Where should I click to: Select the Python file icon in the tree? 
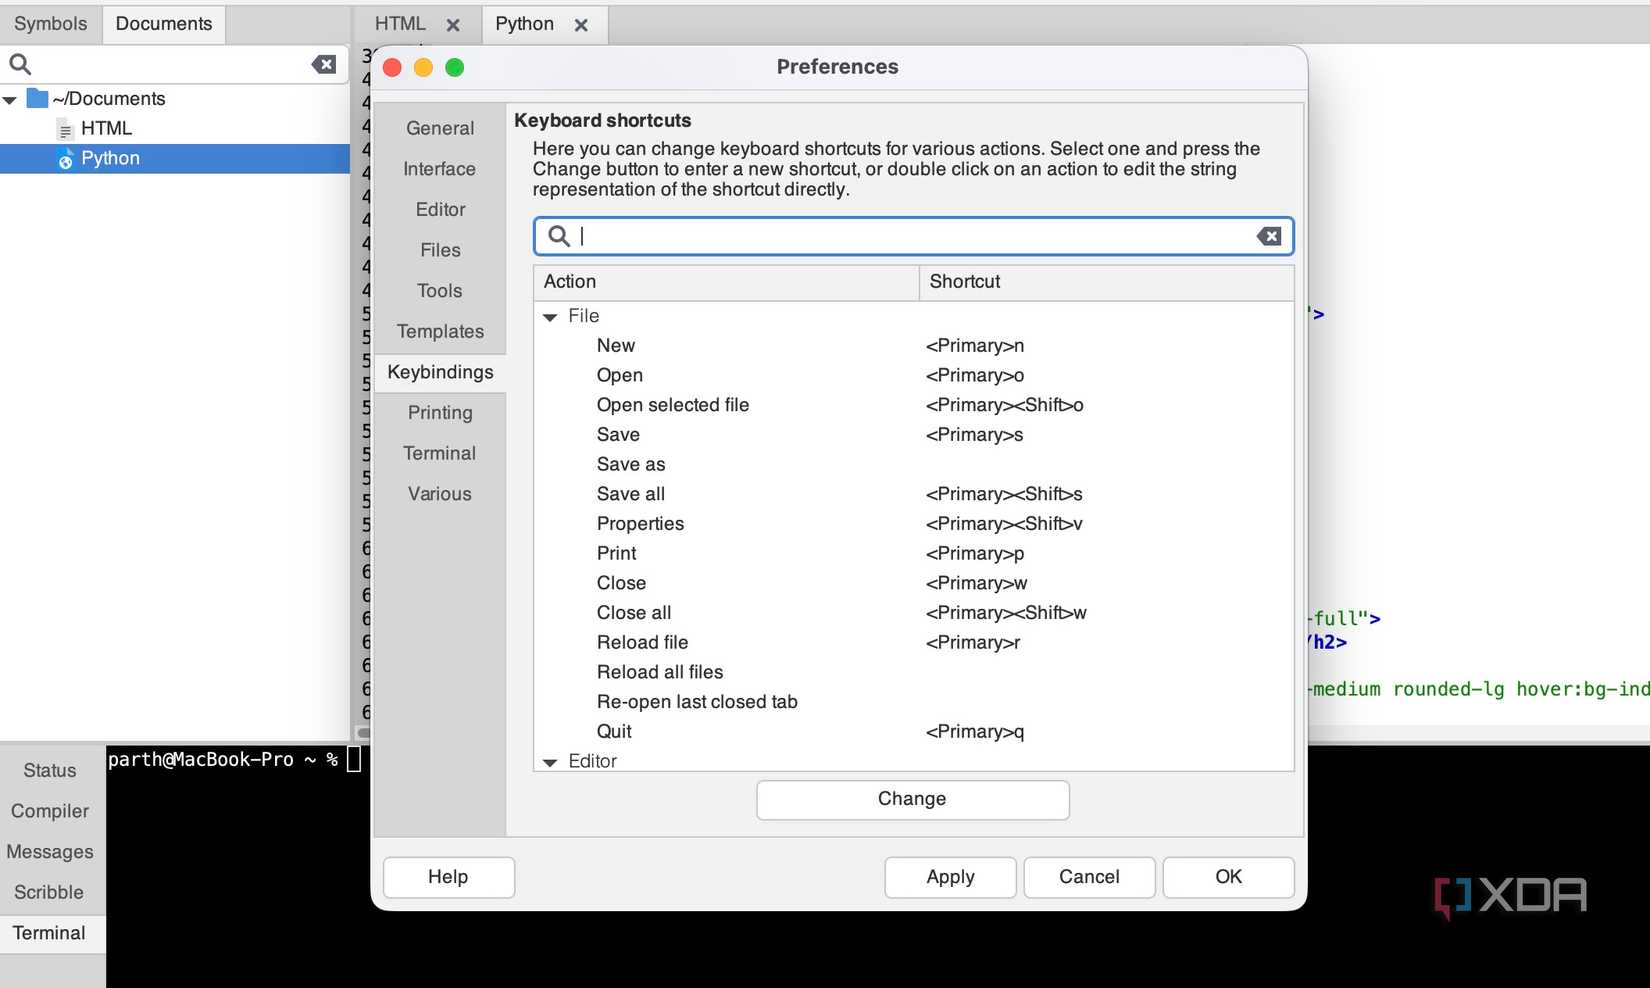[x=65, y=158]
